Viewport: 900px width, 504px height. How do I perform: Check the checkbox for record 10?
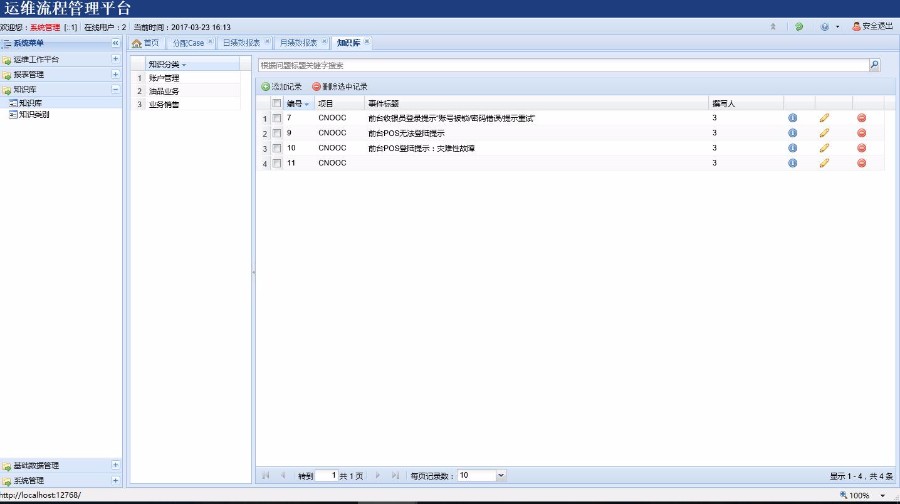point(277,148)
